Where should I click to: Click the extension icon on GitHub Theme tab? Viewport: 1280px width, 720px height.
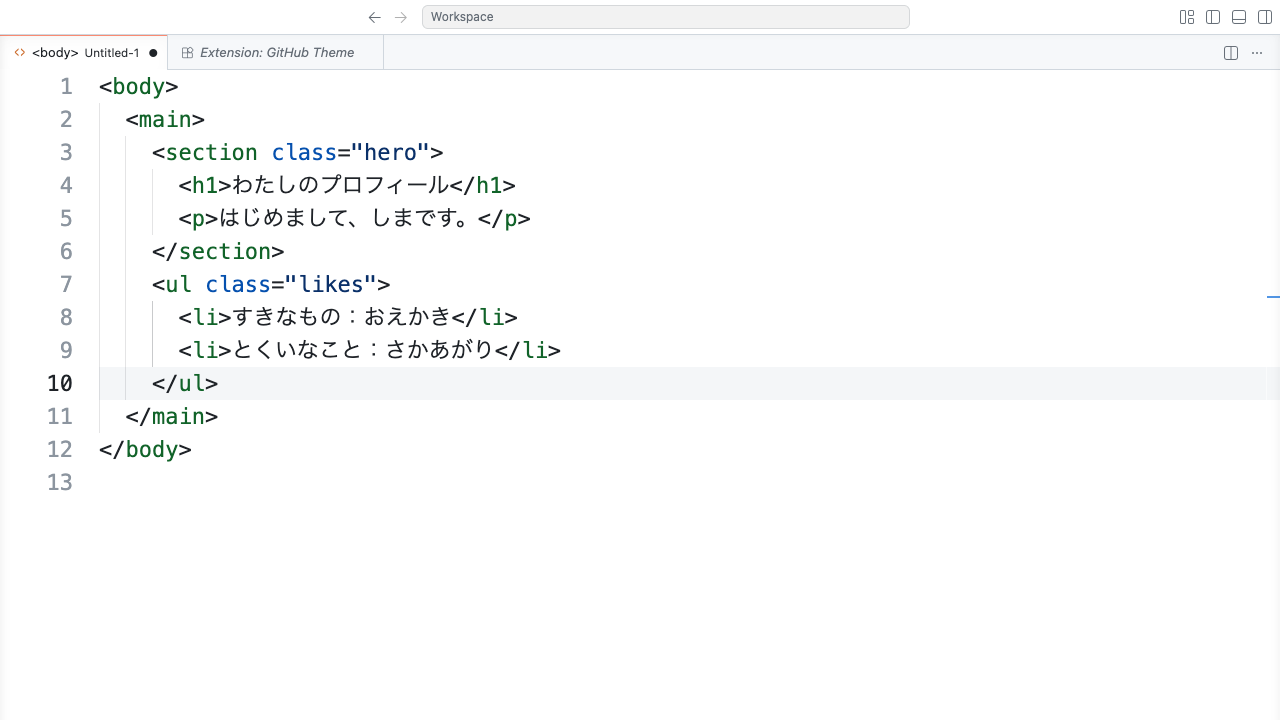coord(187,53)
